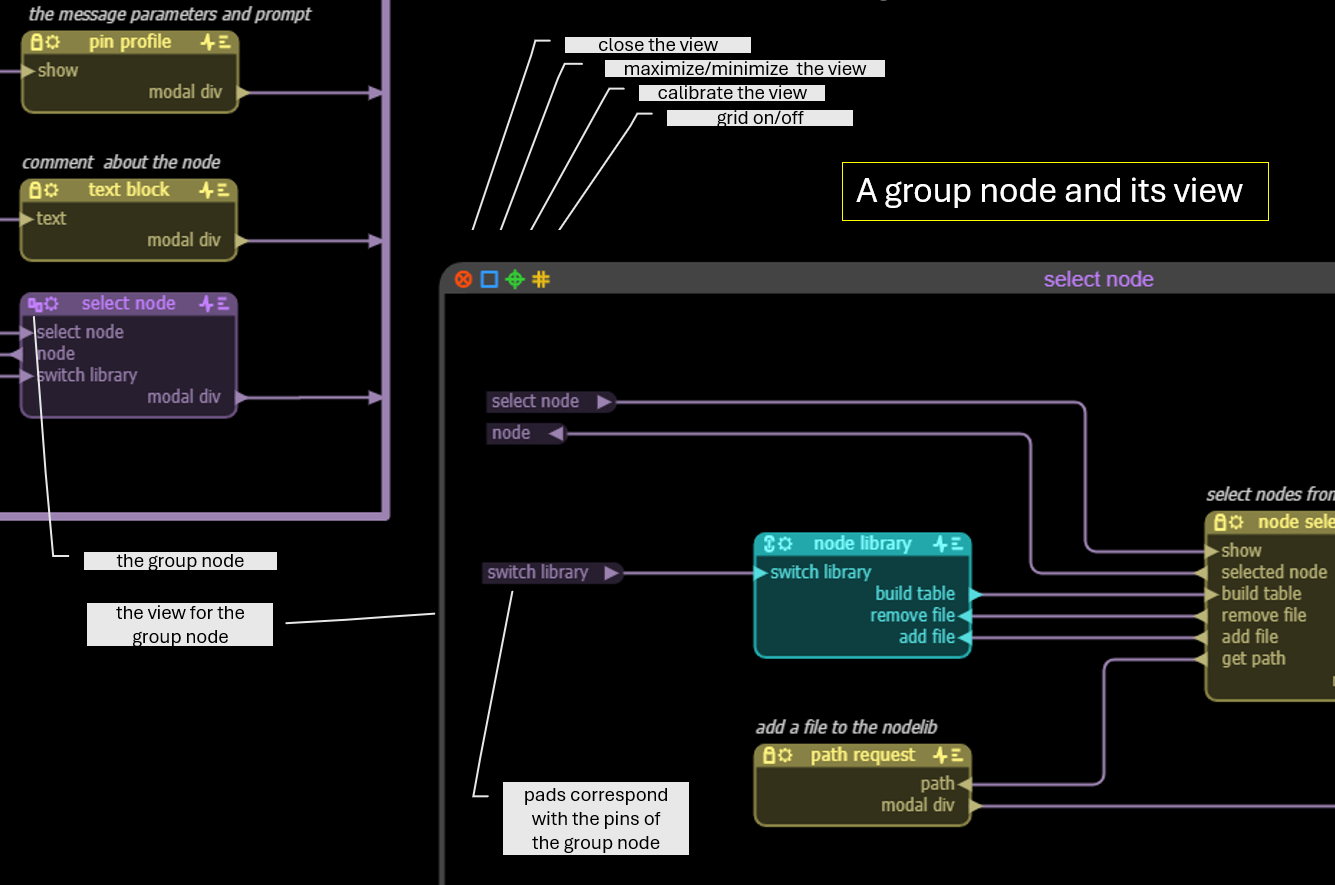Click the get path pin on node selector
This screenshot has height=885, width=1335.
tap(1200, 659)
